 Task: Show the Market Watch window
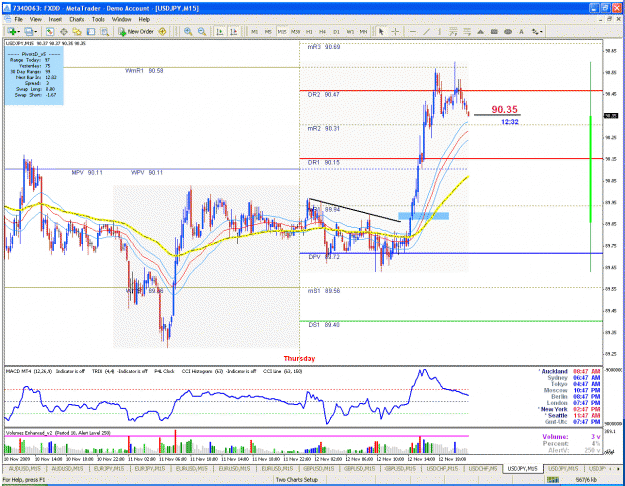[50, 31]
